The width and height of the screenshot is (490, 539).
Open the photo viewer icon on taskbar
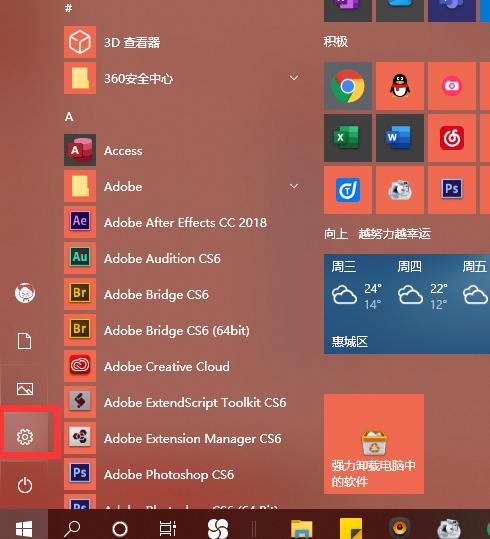449,528
